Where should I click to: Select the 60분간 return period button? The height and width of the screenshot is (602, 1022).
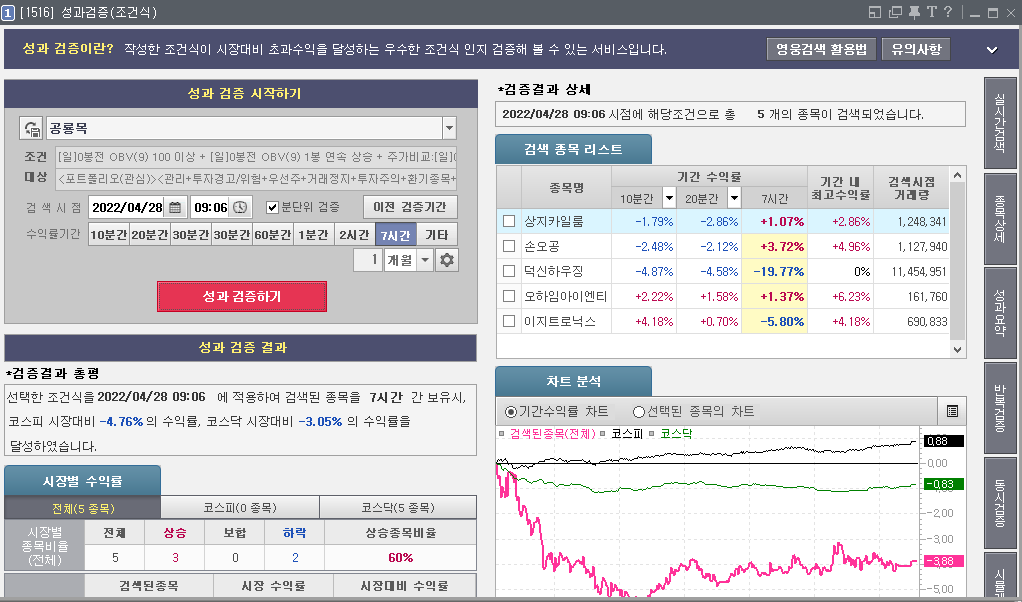(x=272, y=235)
